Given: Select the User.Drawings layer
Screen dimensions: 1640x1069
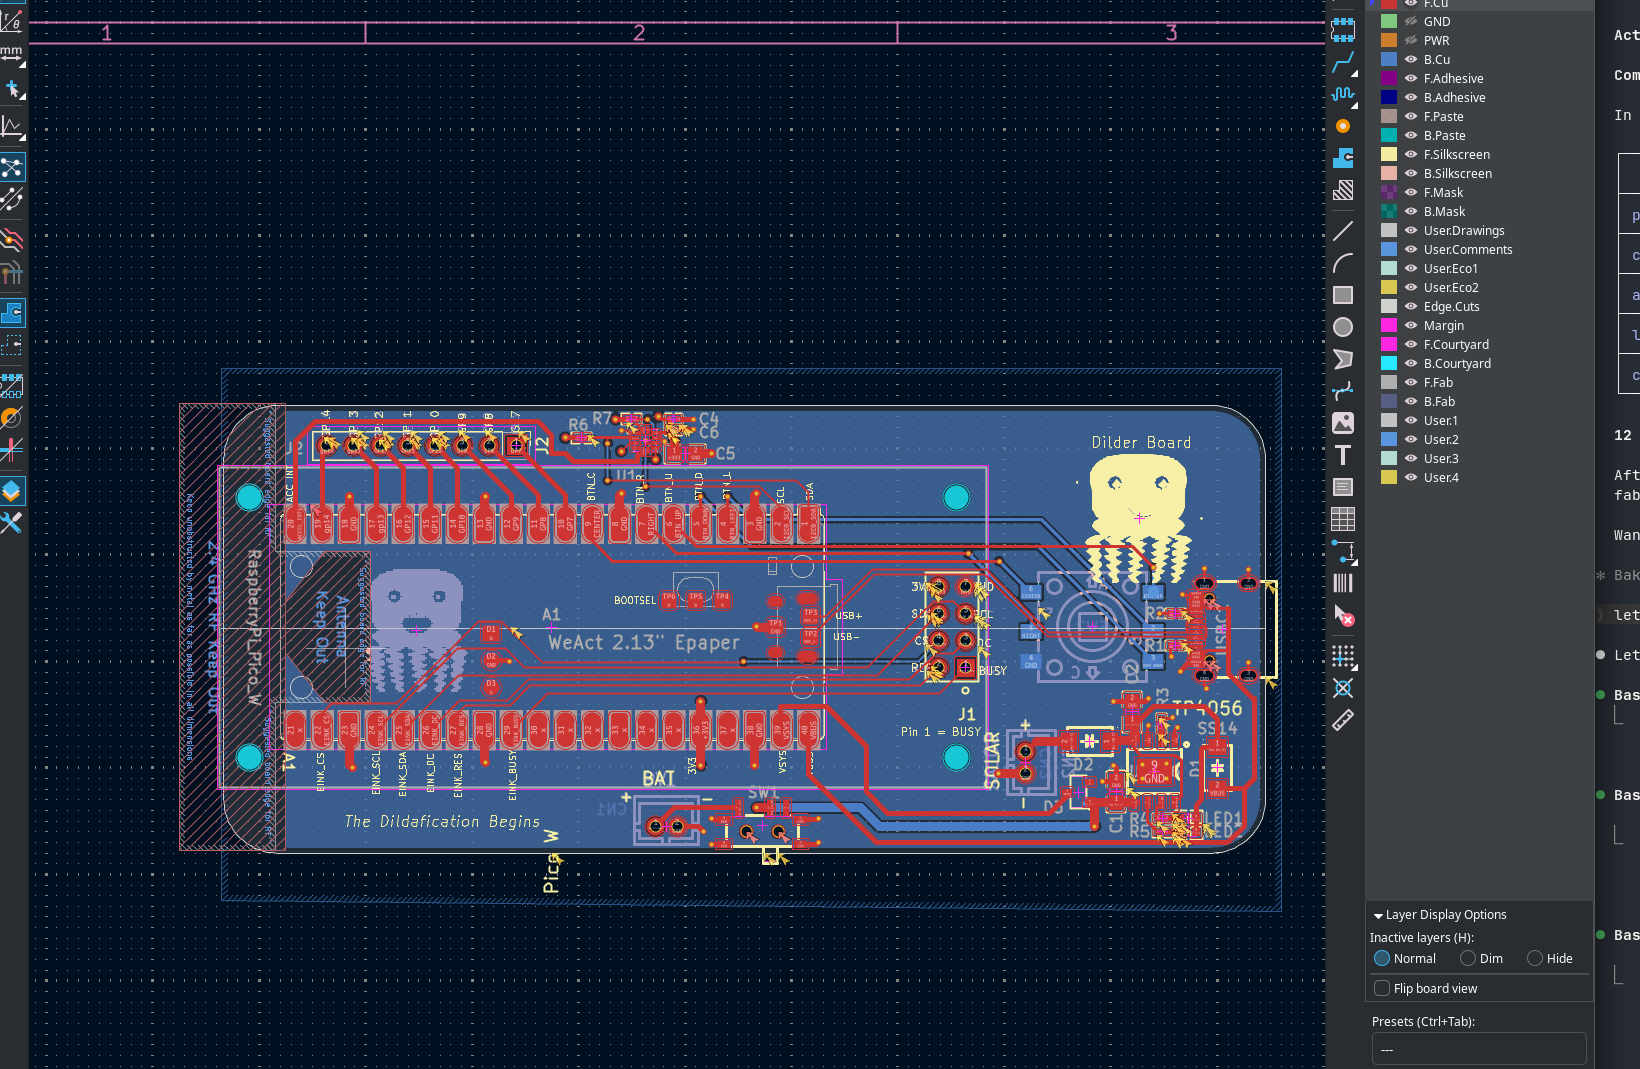Looking at the screenshot, I should point(1464,230).
